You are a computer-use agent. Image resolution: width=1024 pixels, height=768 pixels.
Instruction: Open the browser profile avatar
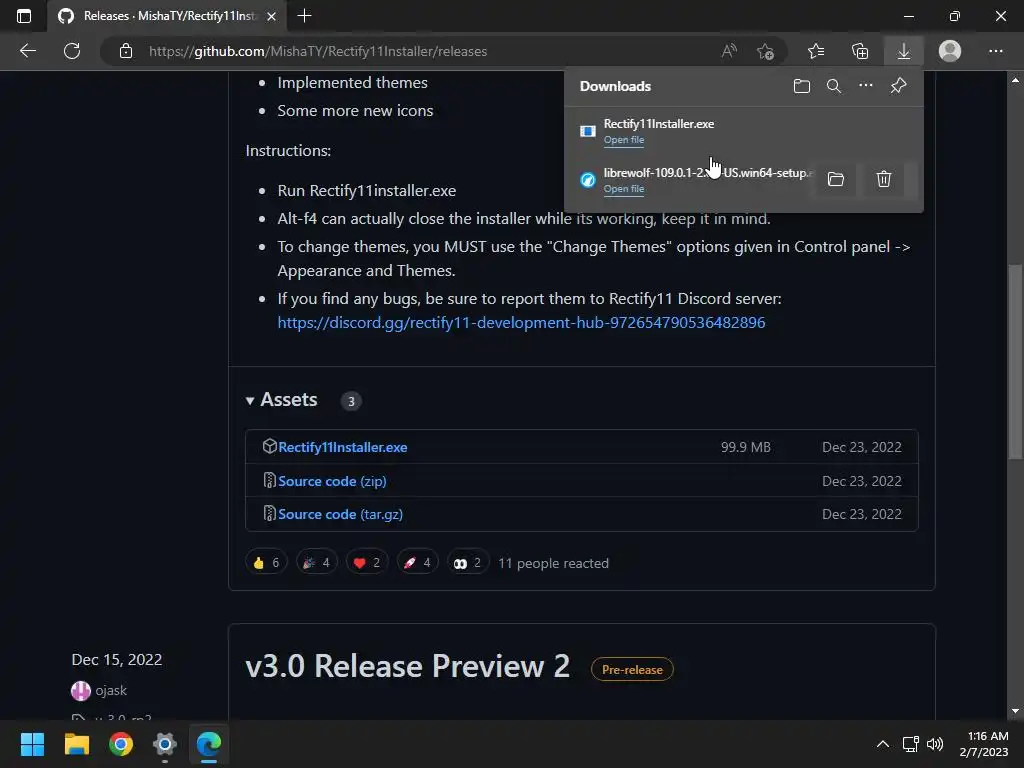(950, 51)
